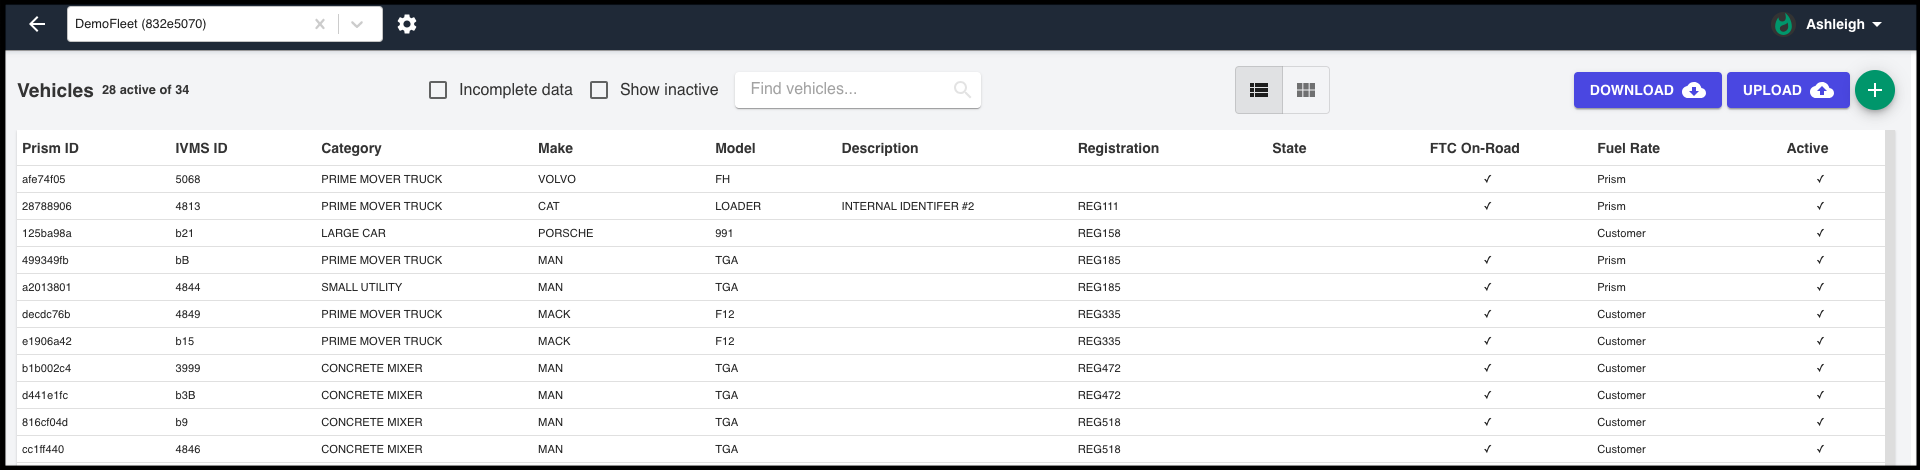
Task: Click the Category column header
Action: point(351,148)
